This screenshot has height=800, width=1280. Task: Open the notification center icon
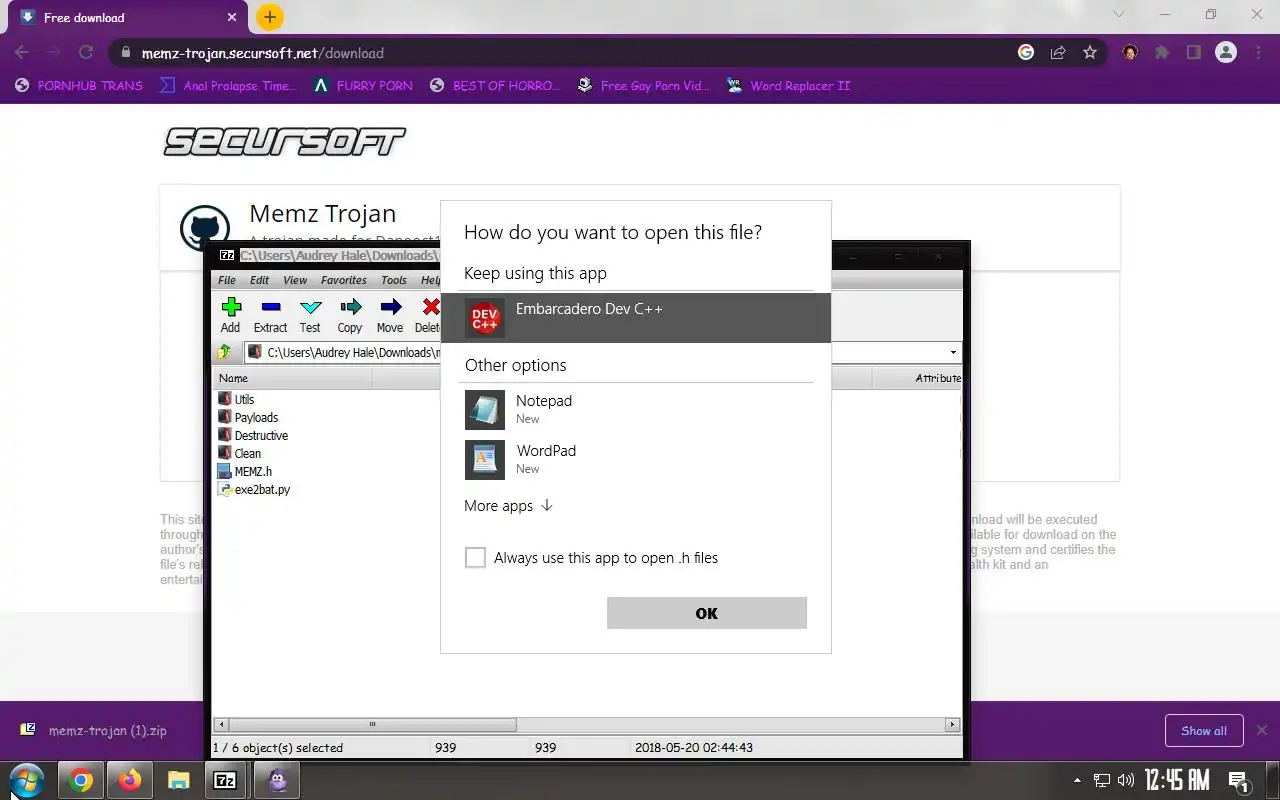click(1239, 781)
